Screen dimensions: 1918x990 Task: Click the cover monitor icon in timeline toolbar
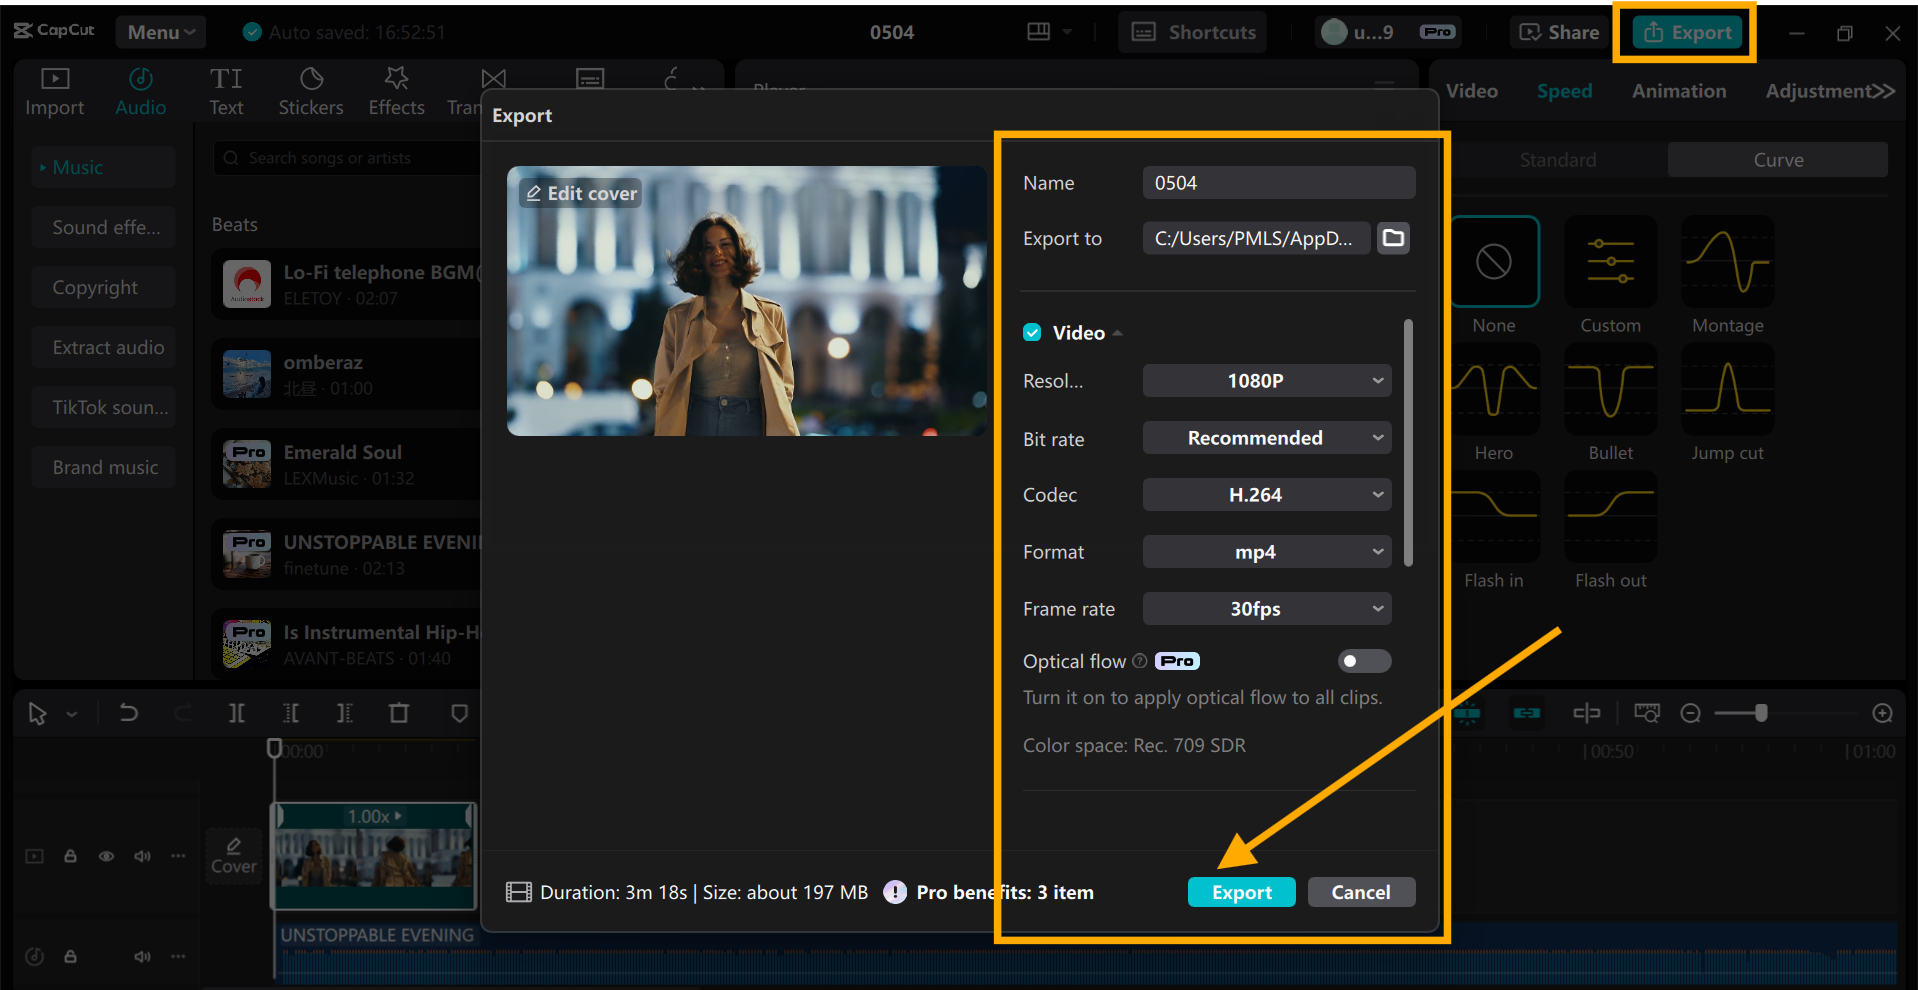coord(1646,713)
